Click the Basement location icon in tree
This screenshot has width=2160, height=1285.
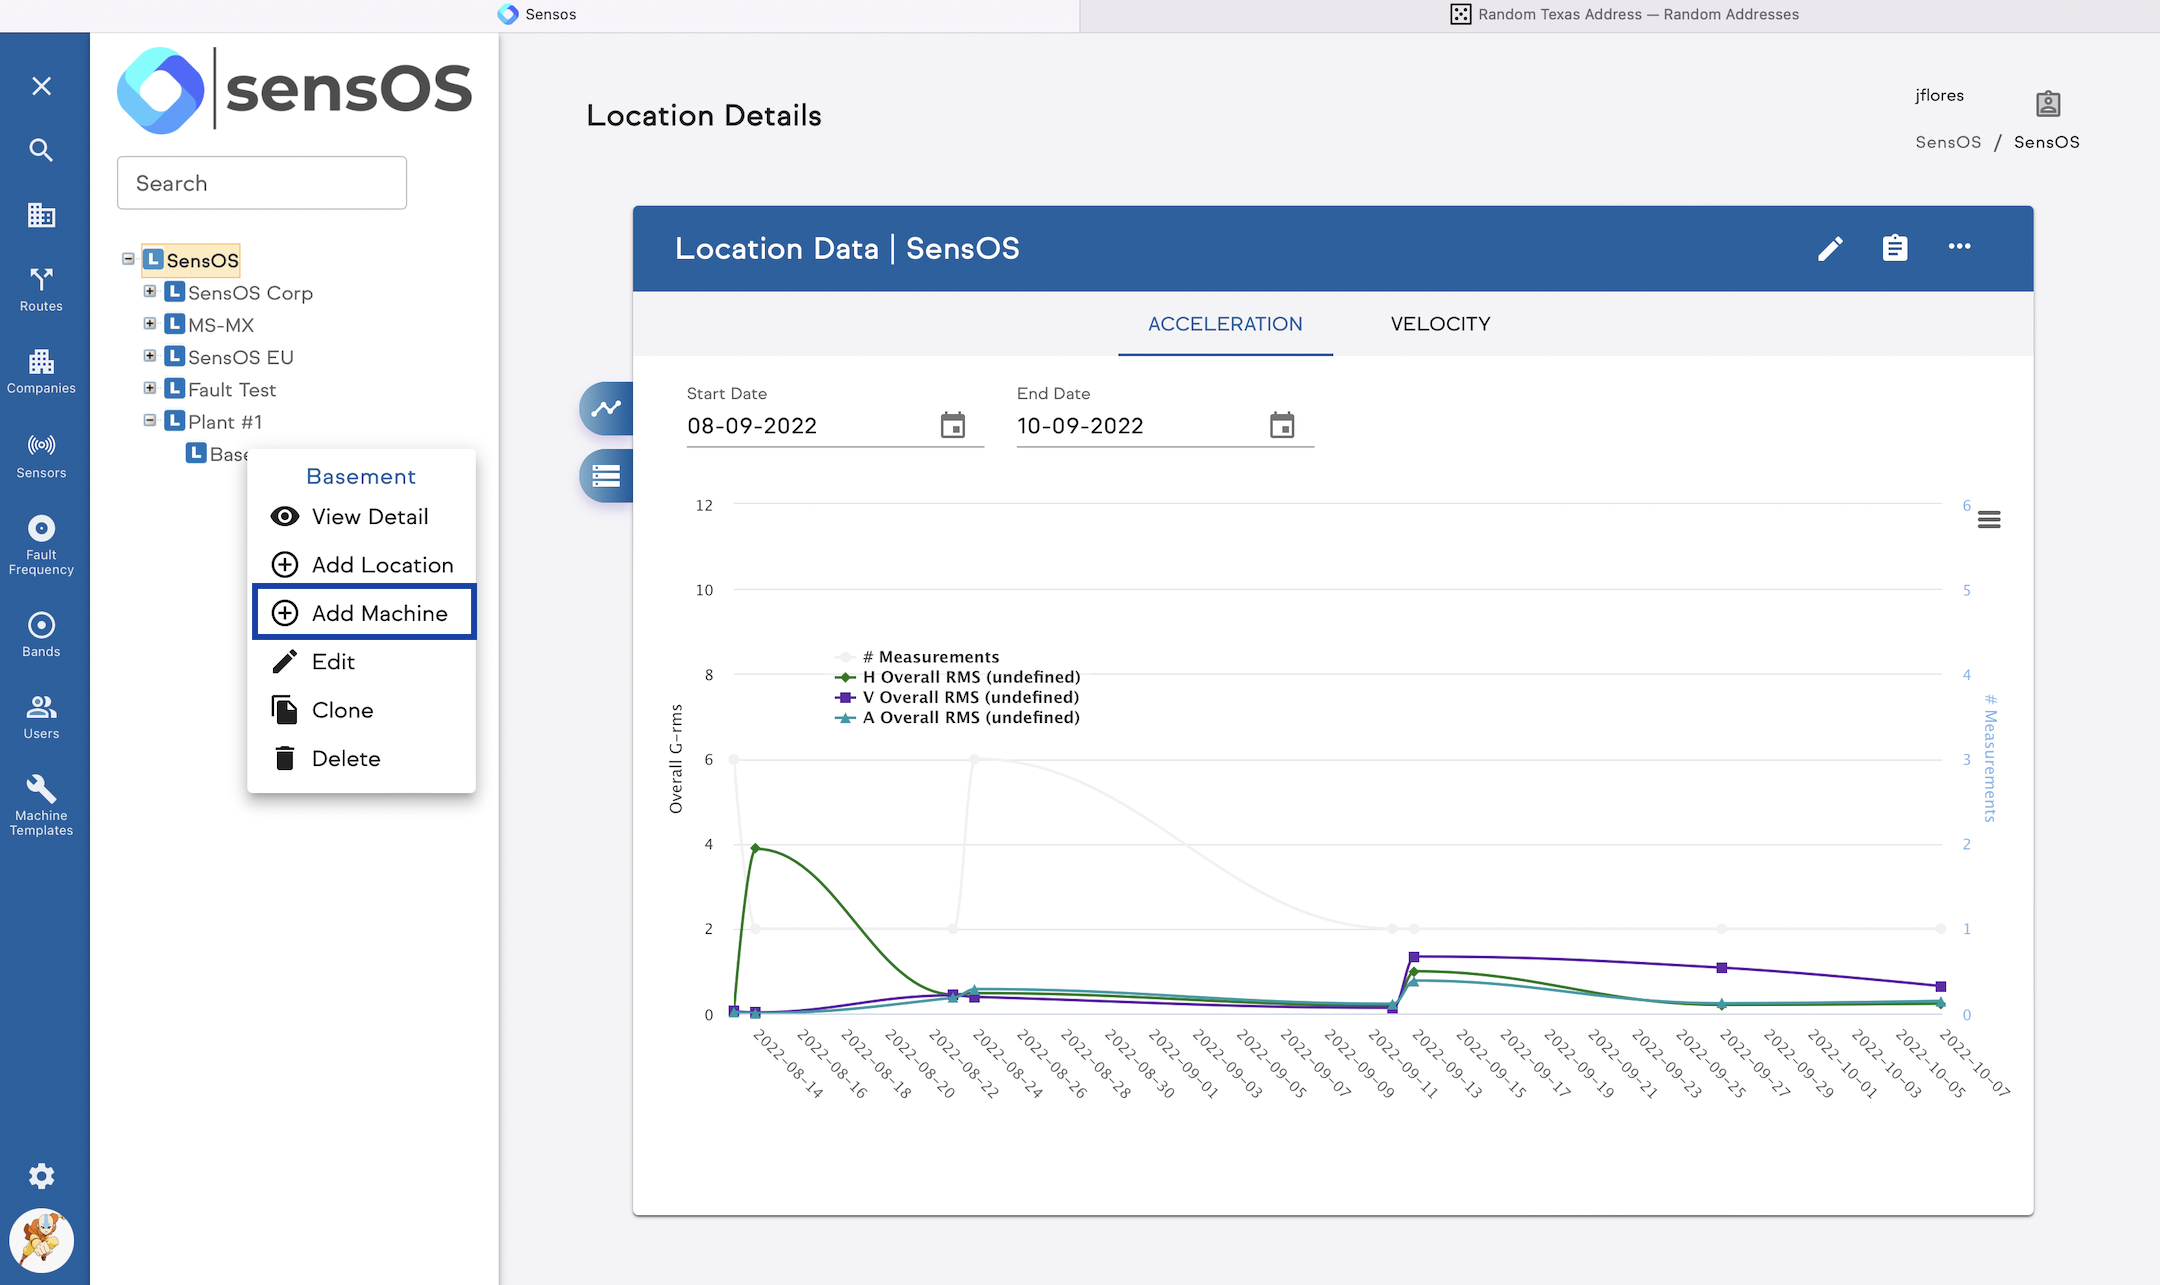point(196,453)
